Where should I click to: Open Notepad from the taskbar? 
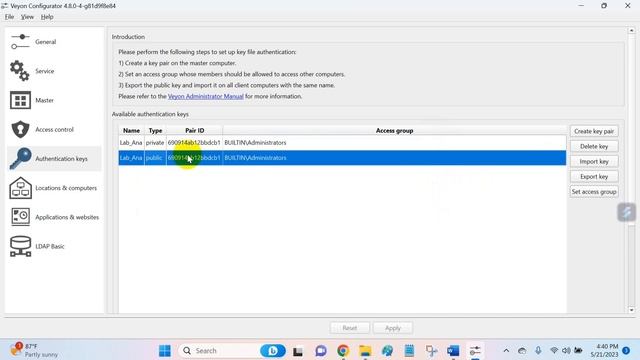coord(409,351)
